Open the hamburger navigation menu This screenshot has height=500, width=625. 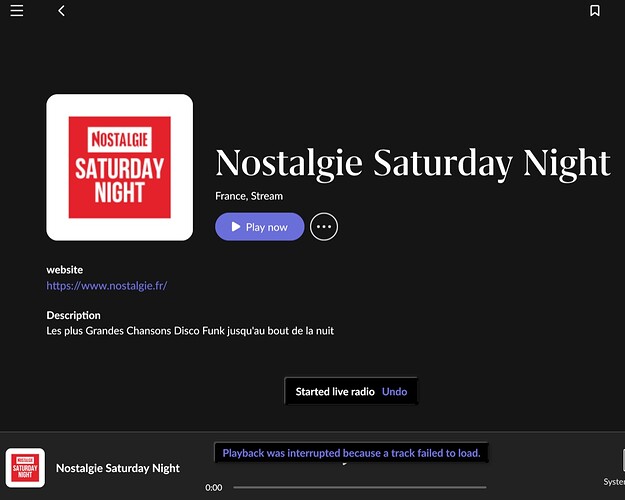point(17,11)
